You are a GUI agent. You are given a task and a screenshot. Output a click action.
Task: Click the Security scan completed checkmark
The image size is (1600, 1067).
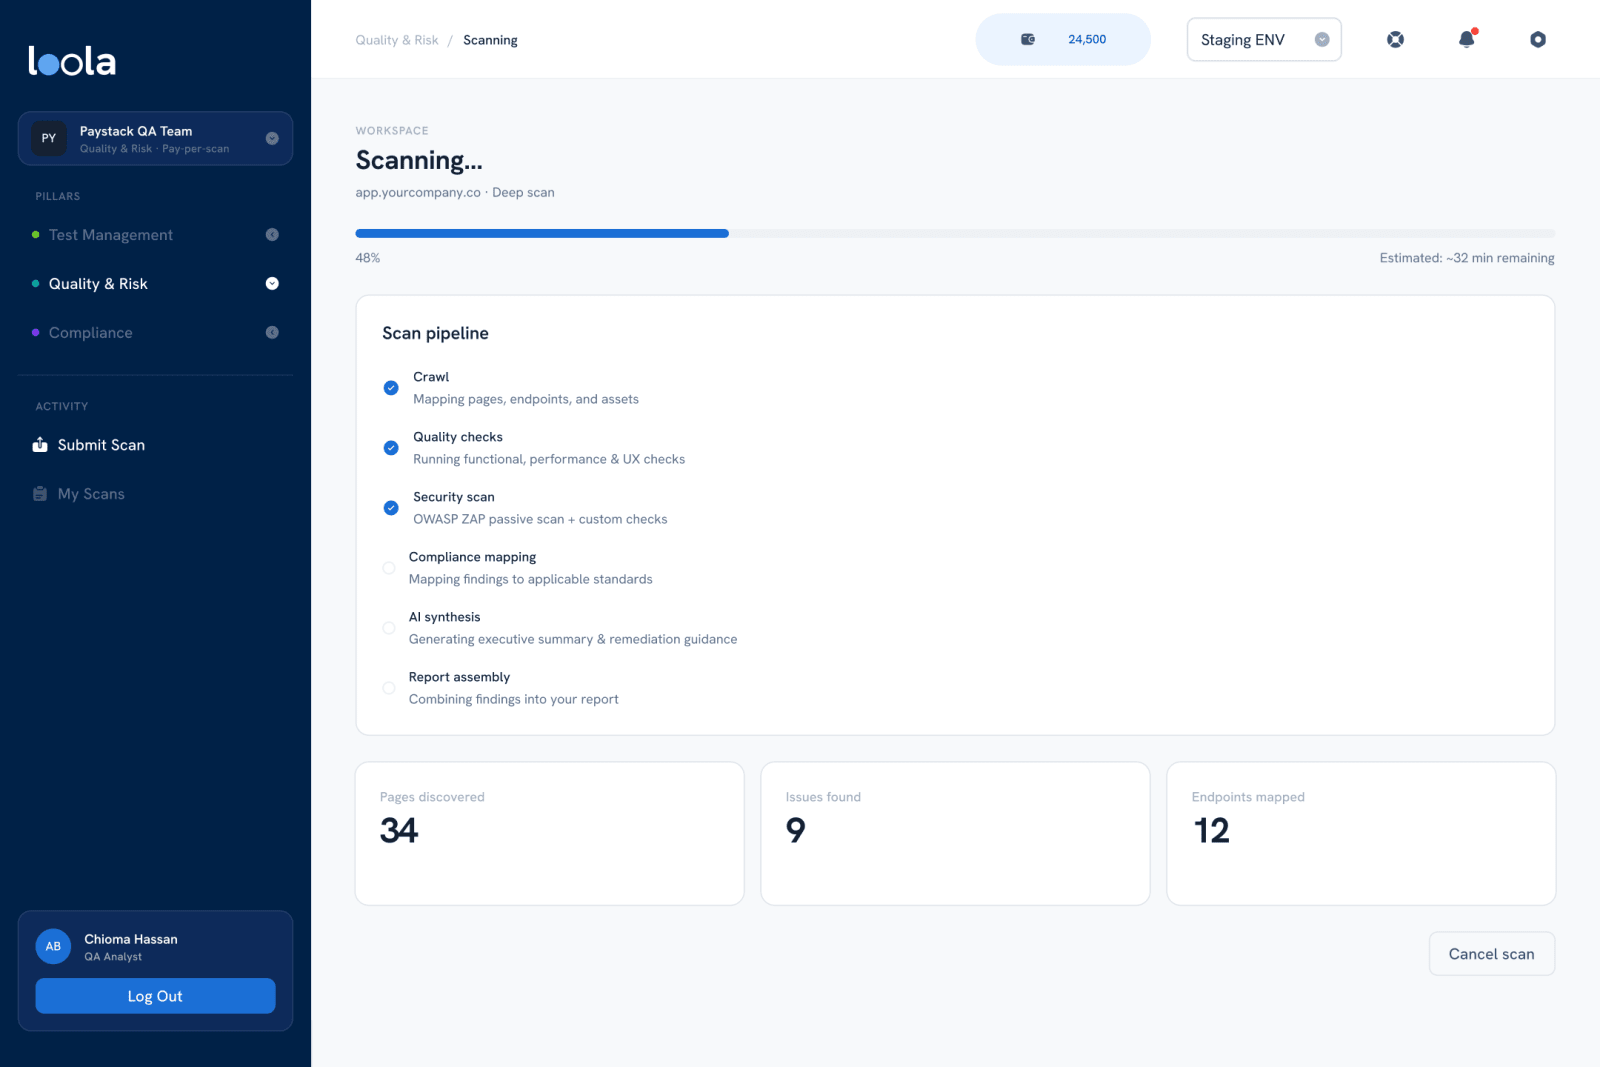click(391, 508)
